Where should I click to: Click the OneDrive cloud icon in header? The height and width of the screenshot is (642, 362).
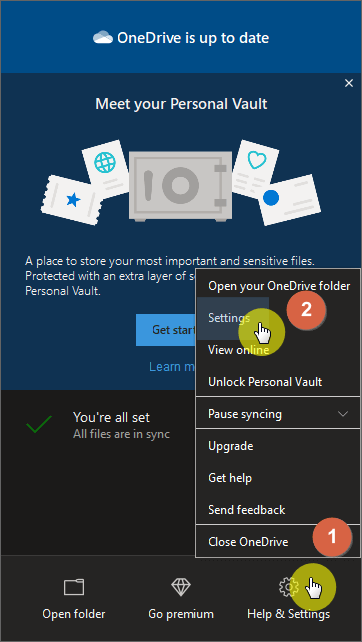pyautogui.click(x=103, y=38)
